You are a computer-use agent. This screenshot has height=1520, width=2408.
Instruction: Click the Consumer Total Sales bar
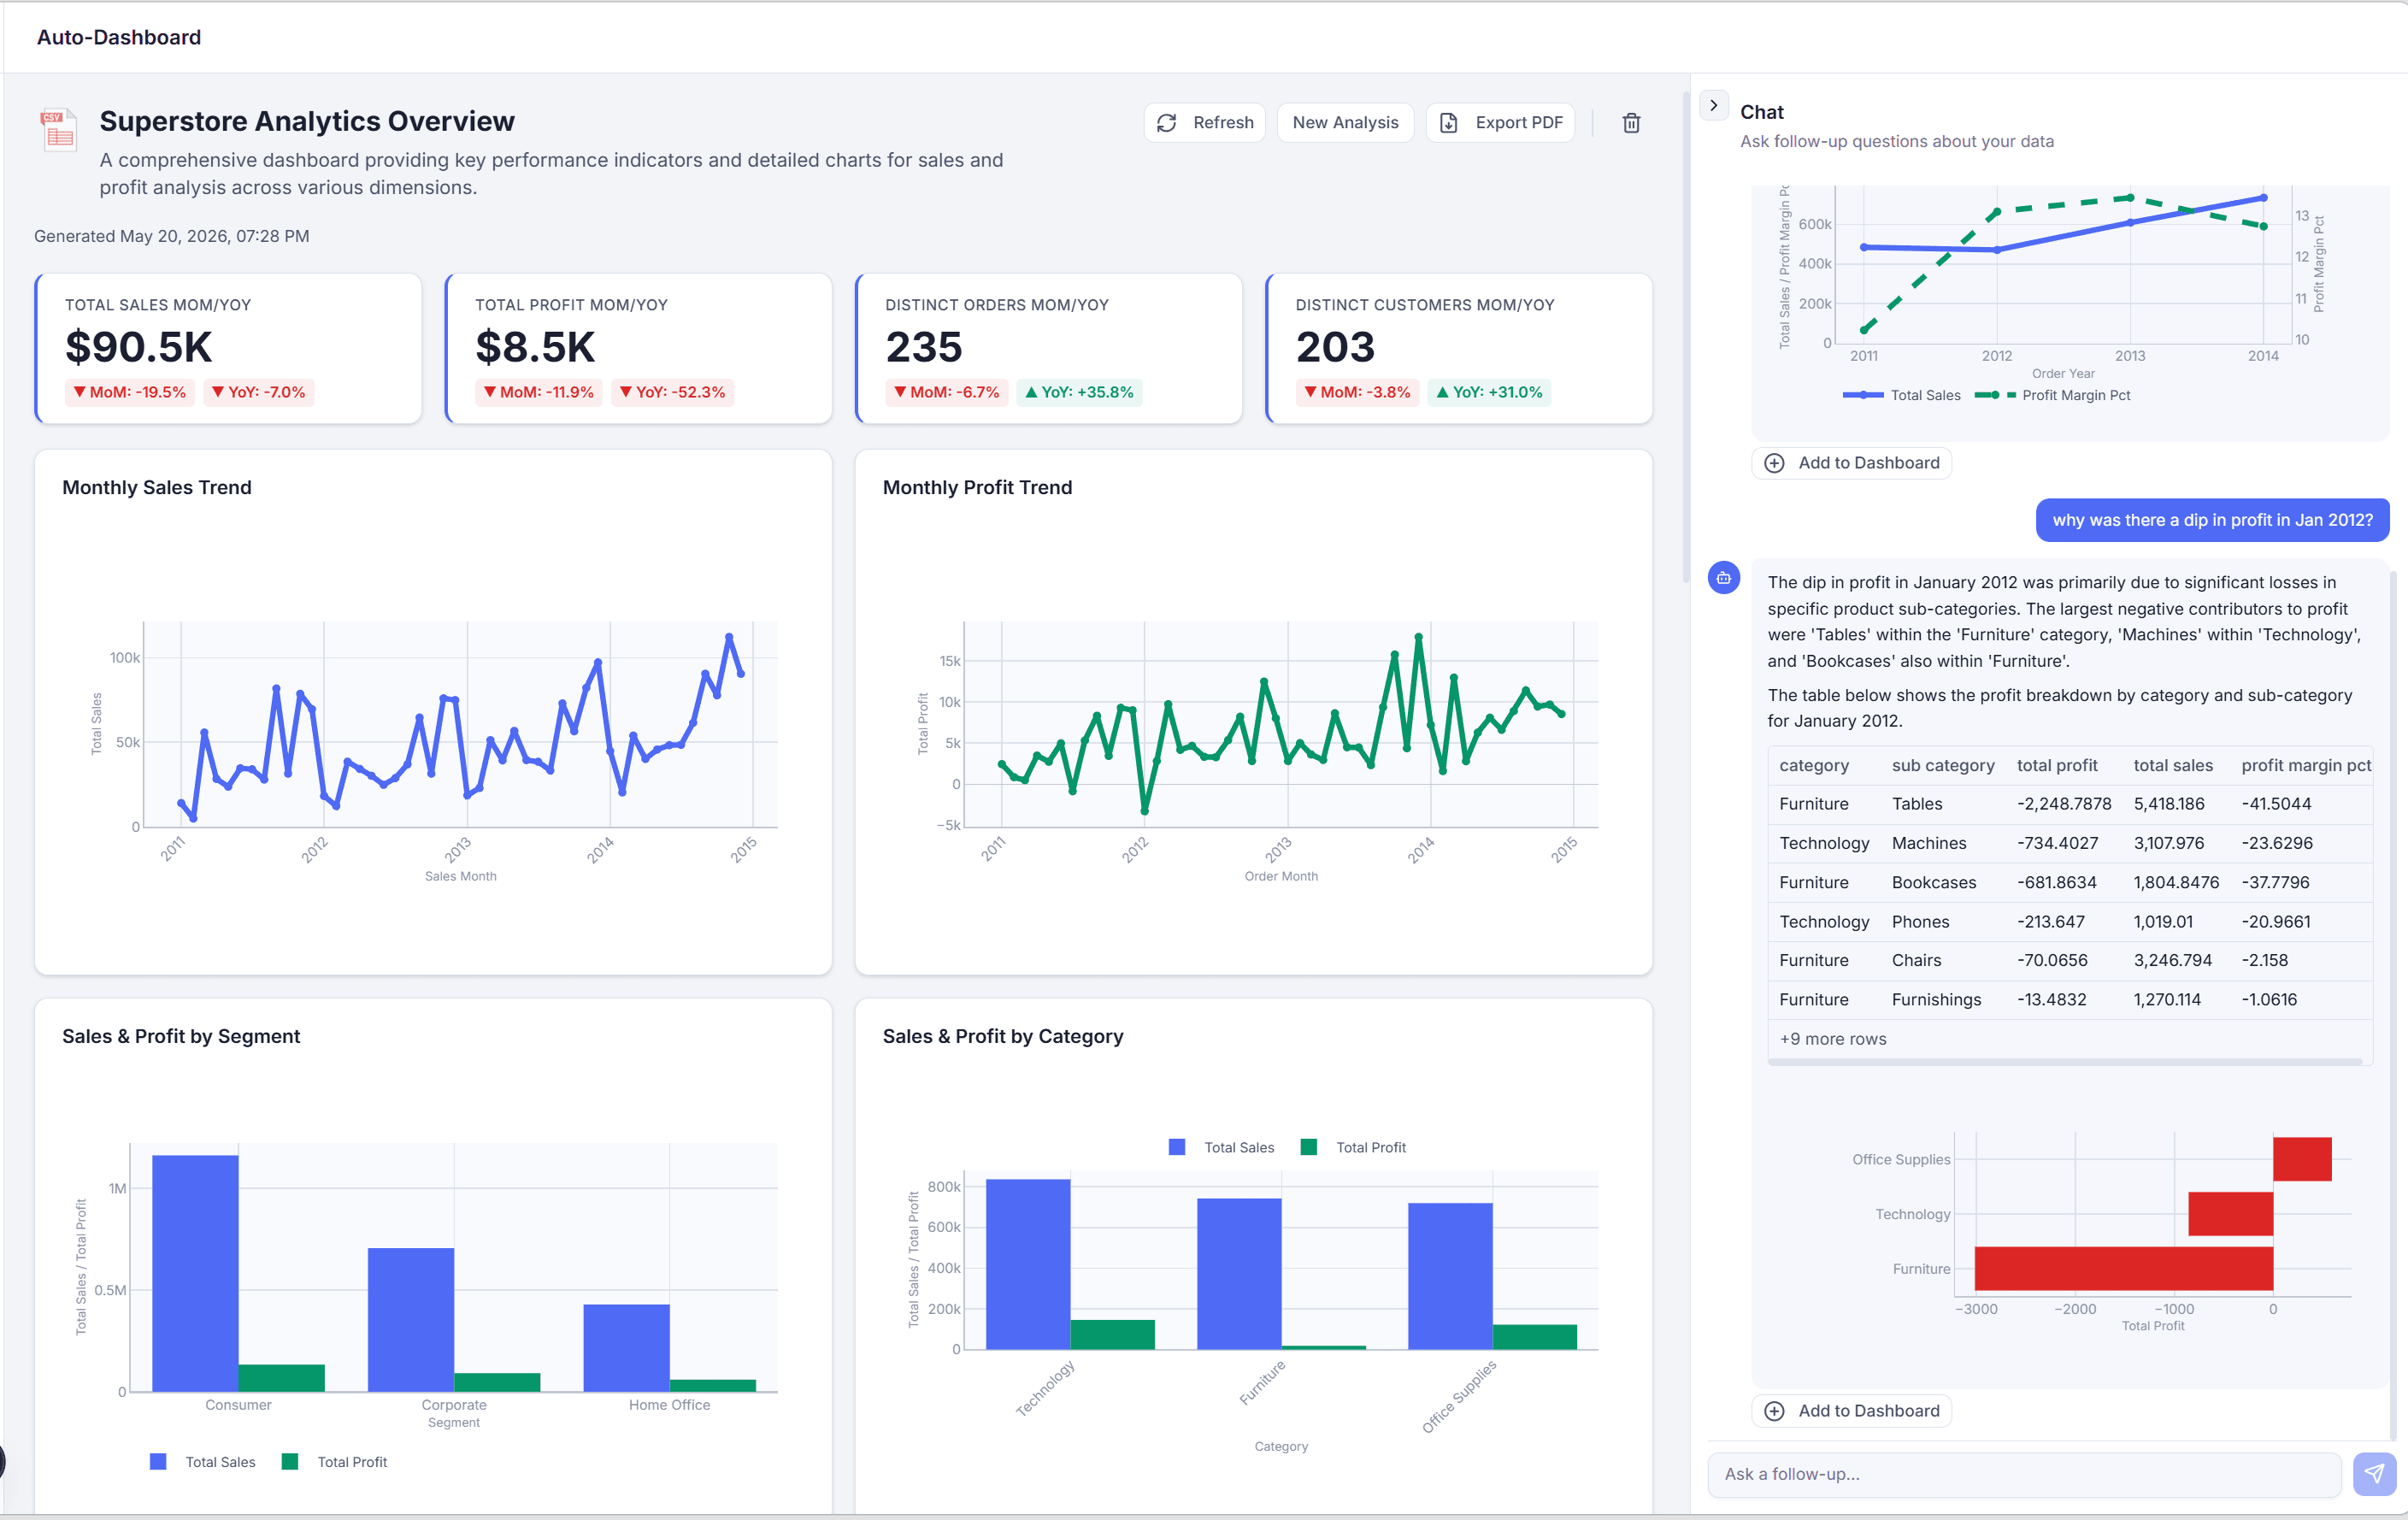click(x=195, y=1272)
